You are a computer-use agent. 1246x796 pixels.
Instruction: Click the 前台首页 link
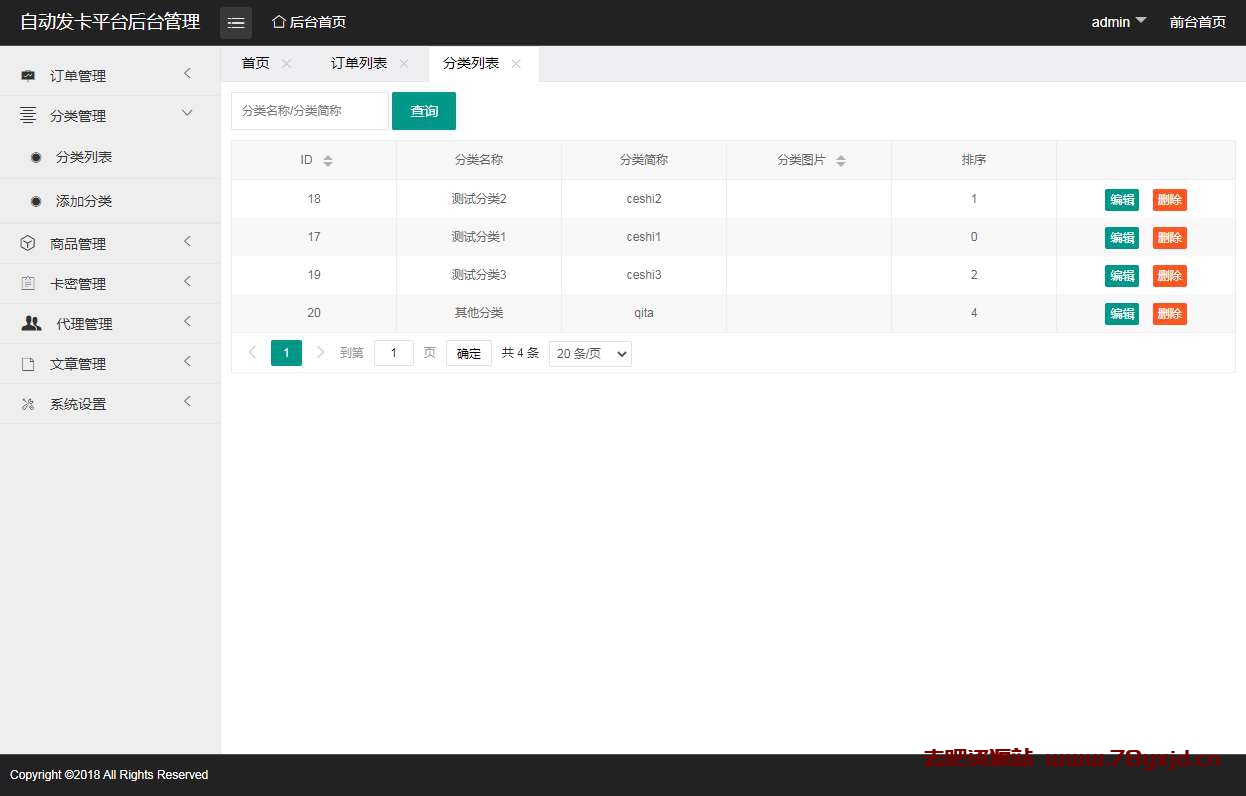(x=1197, y=22)
